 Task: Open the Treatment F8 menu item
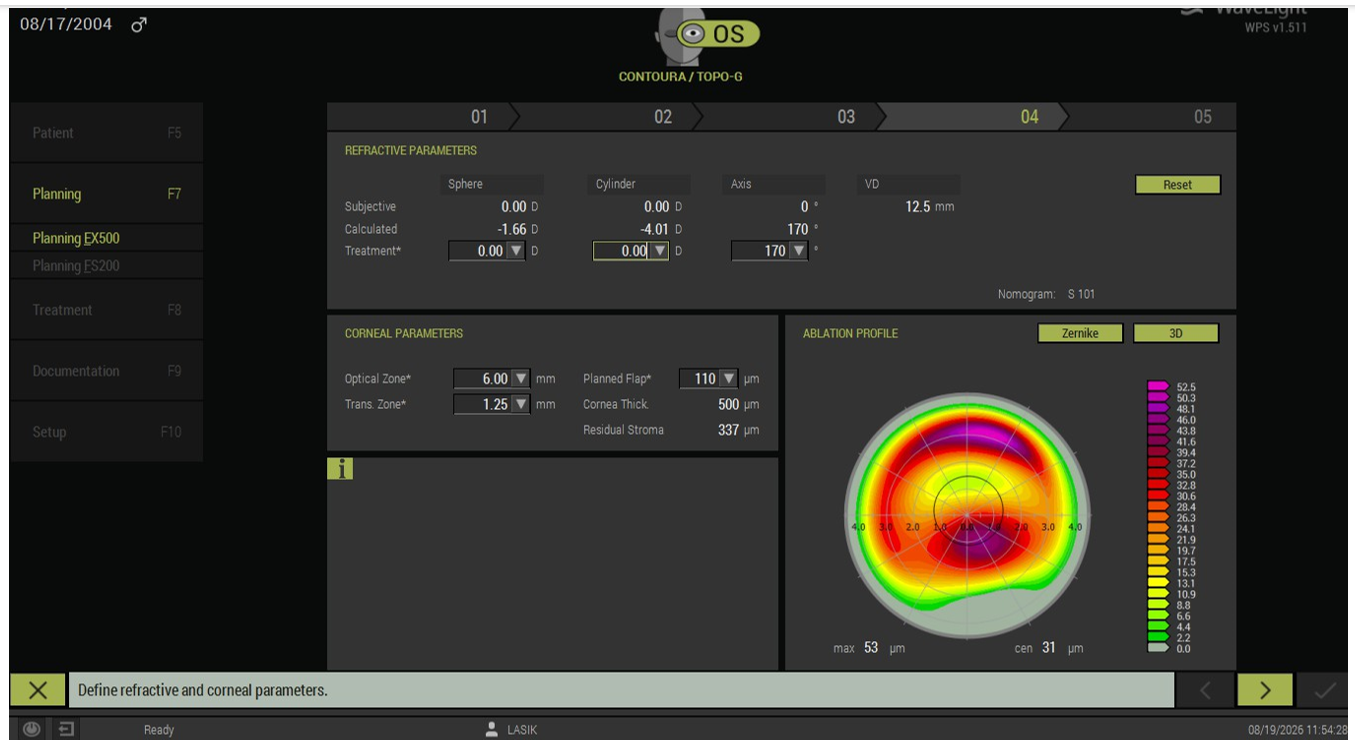pyautogui.click(x=106, y=310)
